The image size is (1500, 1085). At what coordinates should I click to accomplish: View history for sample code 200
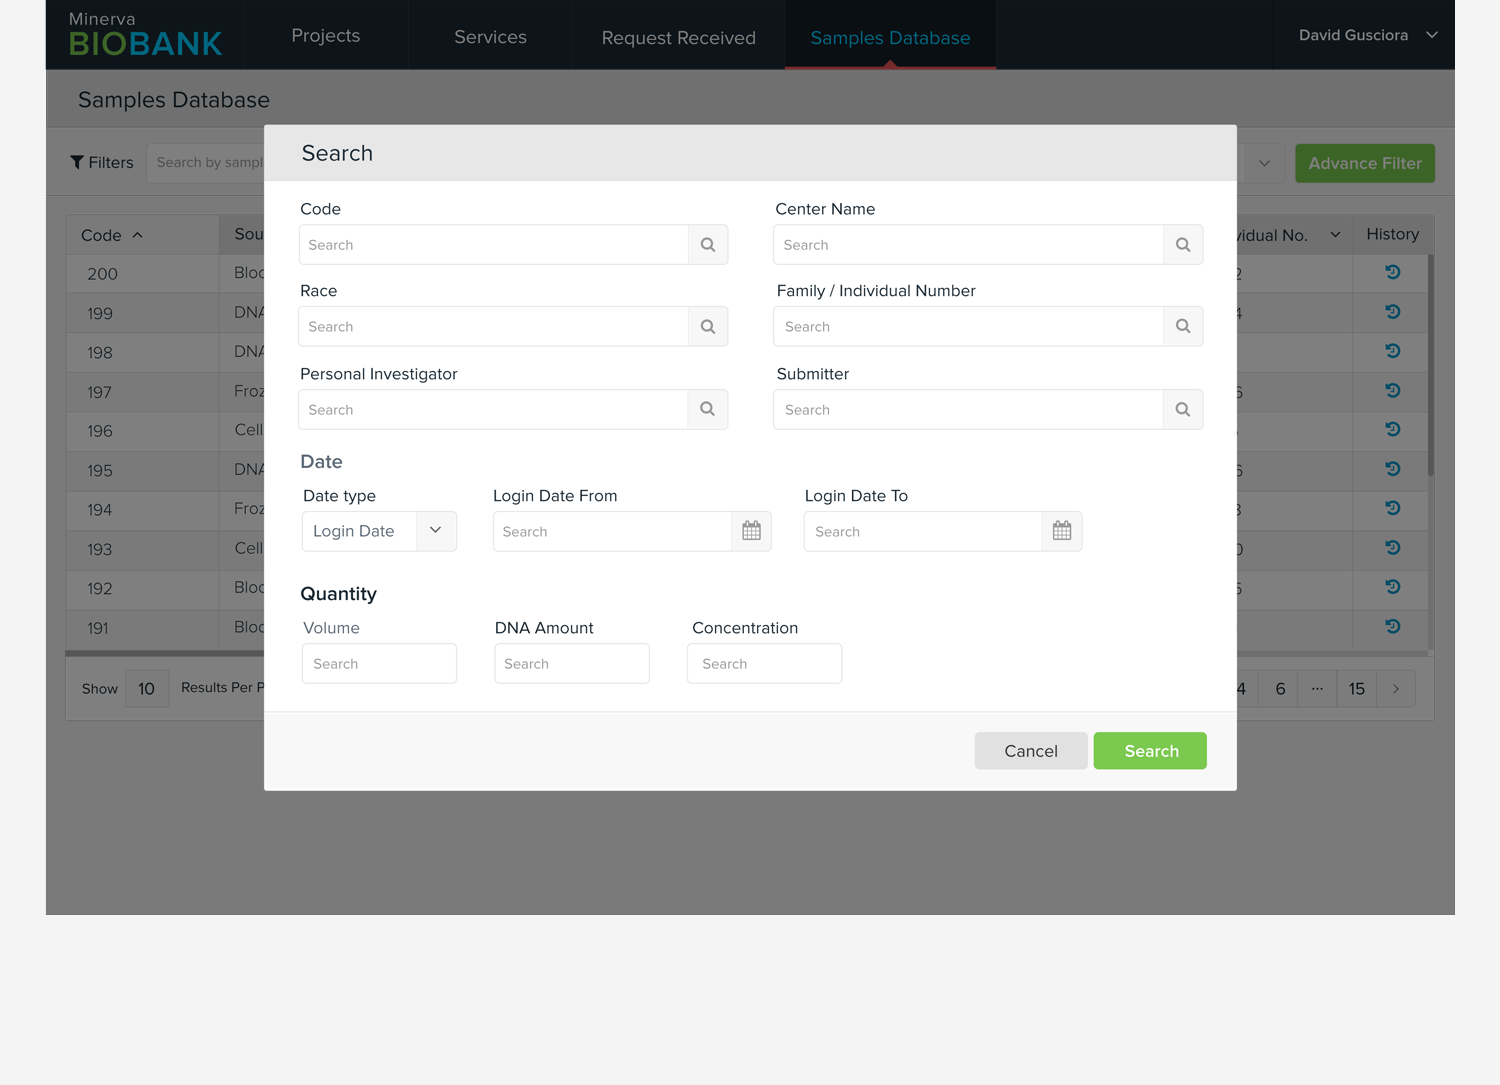(1392, 273)
